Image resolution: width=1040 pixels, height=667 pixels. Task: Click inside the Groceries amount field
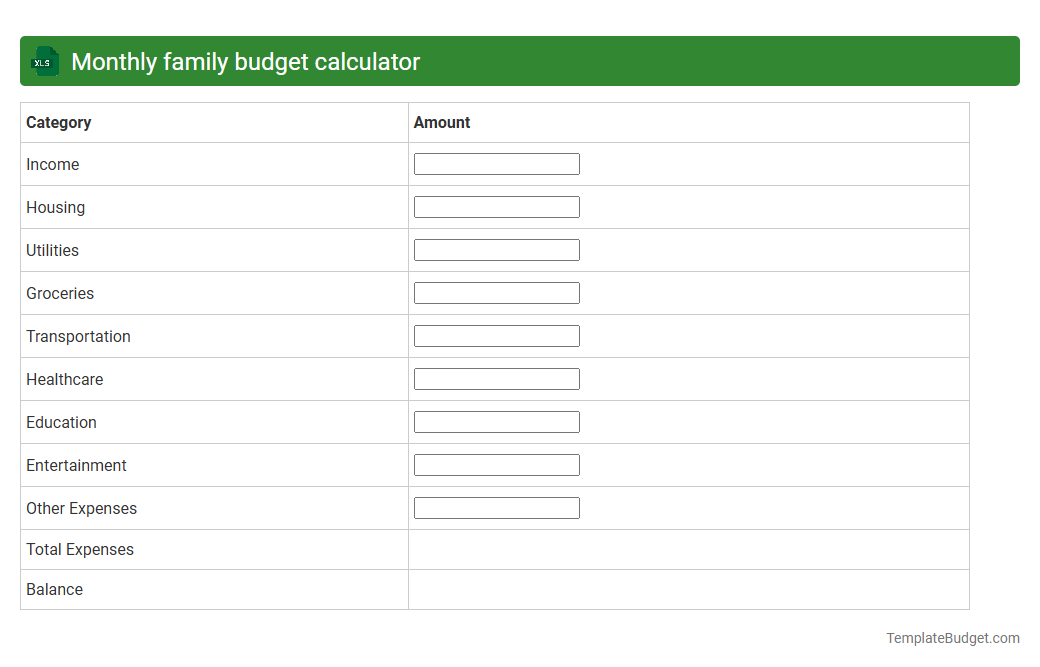pos(496,292)
